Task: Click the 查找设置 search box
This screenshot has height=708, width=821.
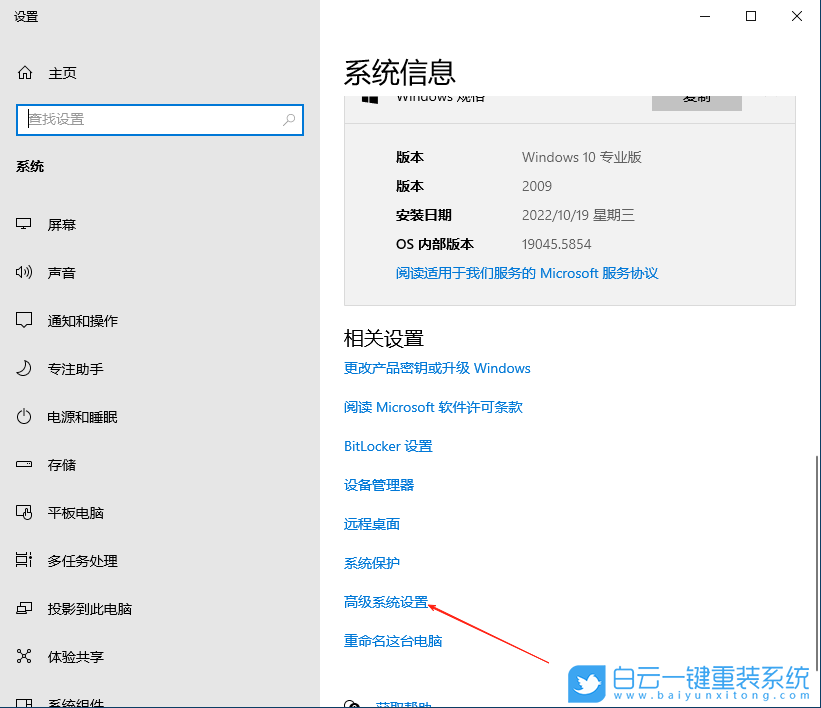Action: (x=160, y=119)
